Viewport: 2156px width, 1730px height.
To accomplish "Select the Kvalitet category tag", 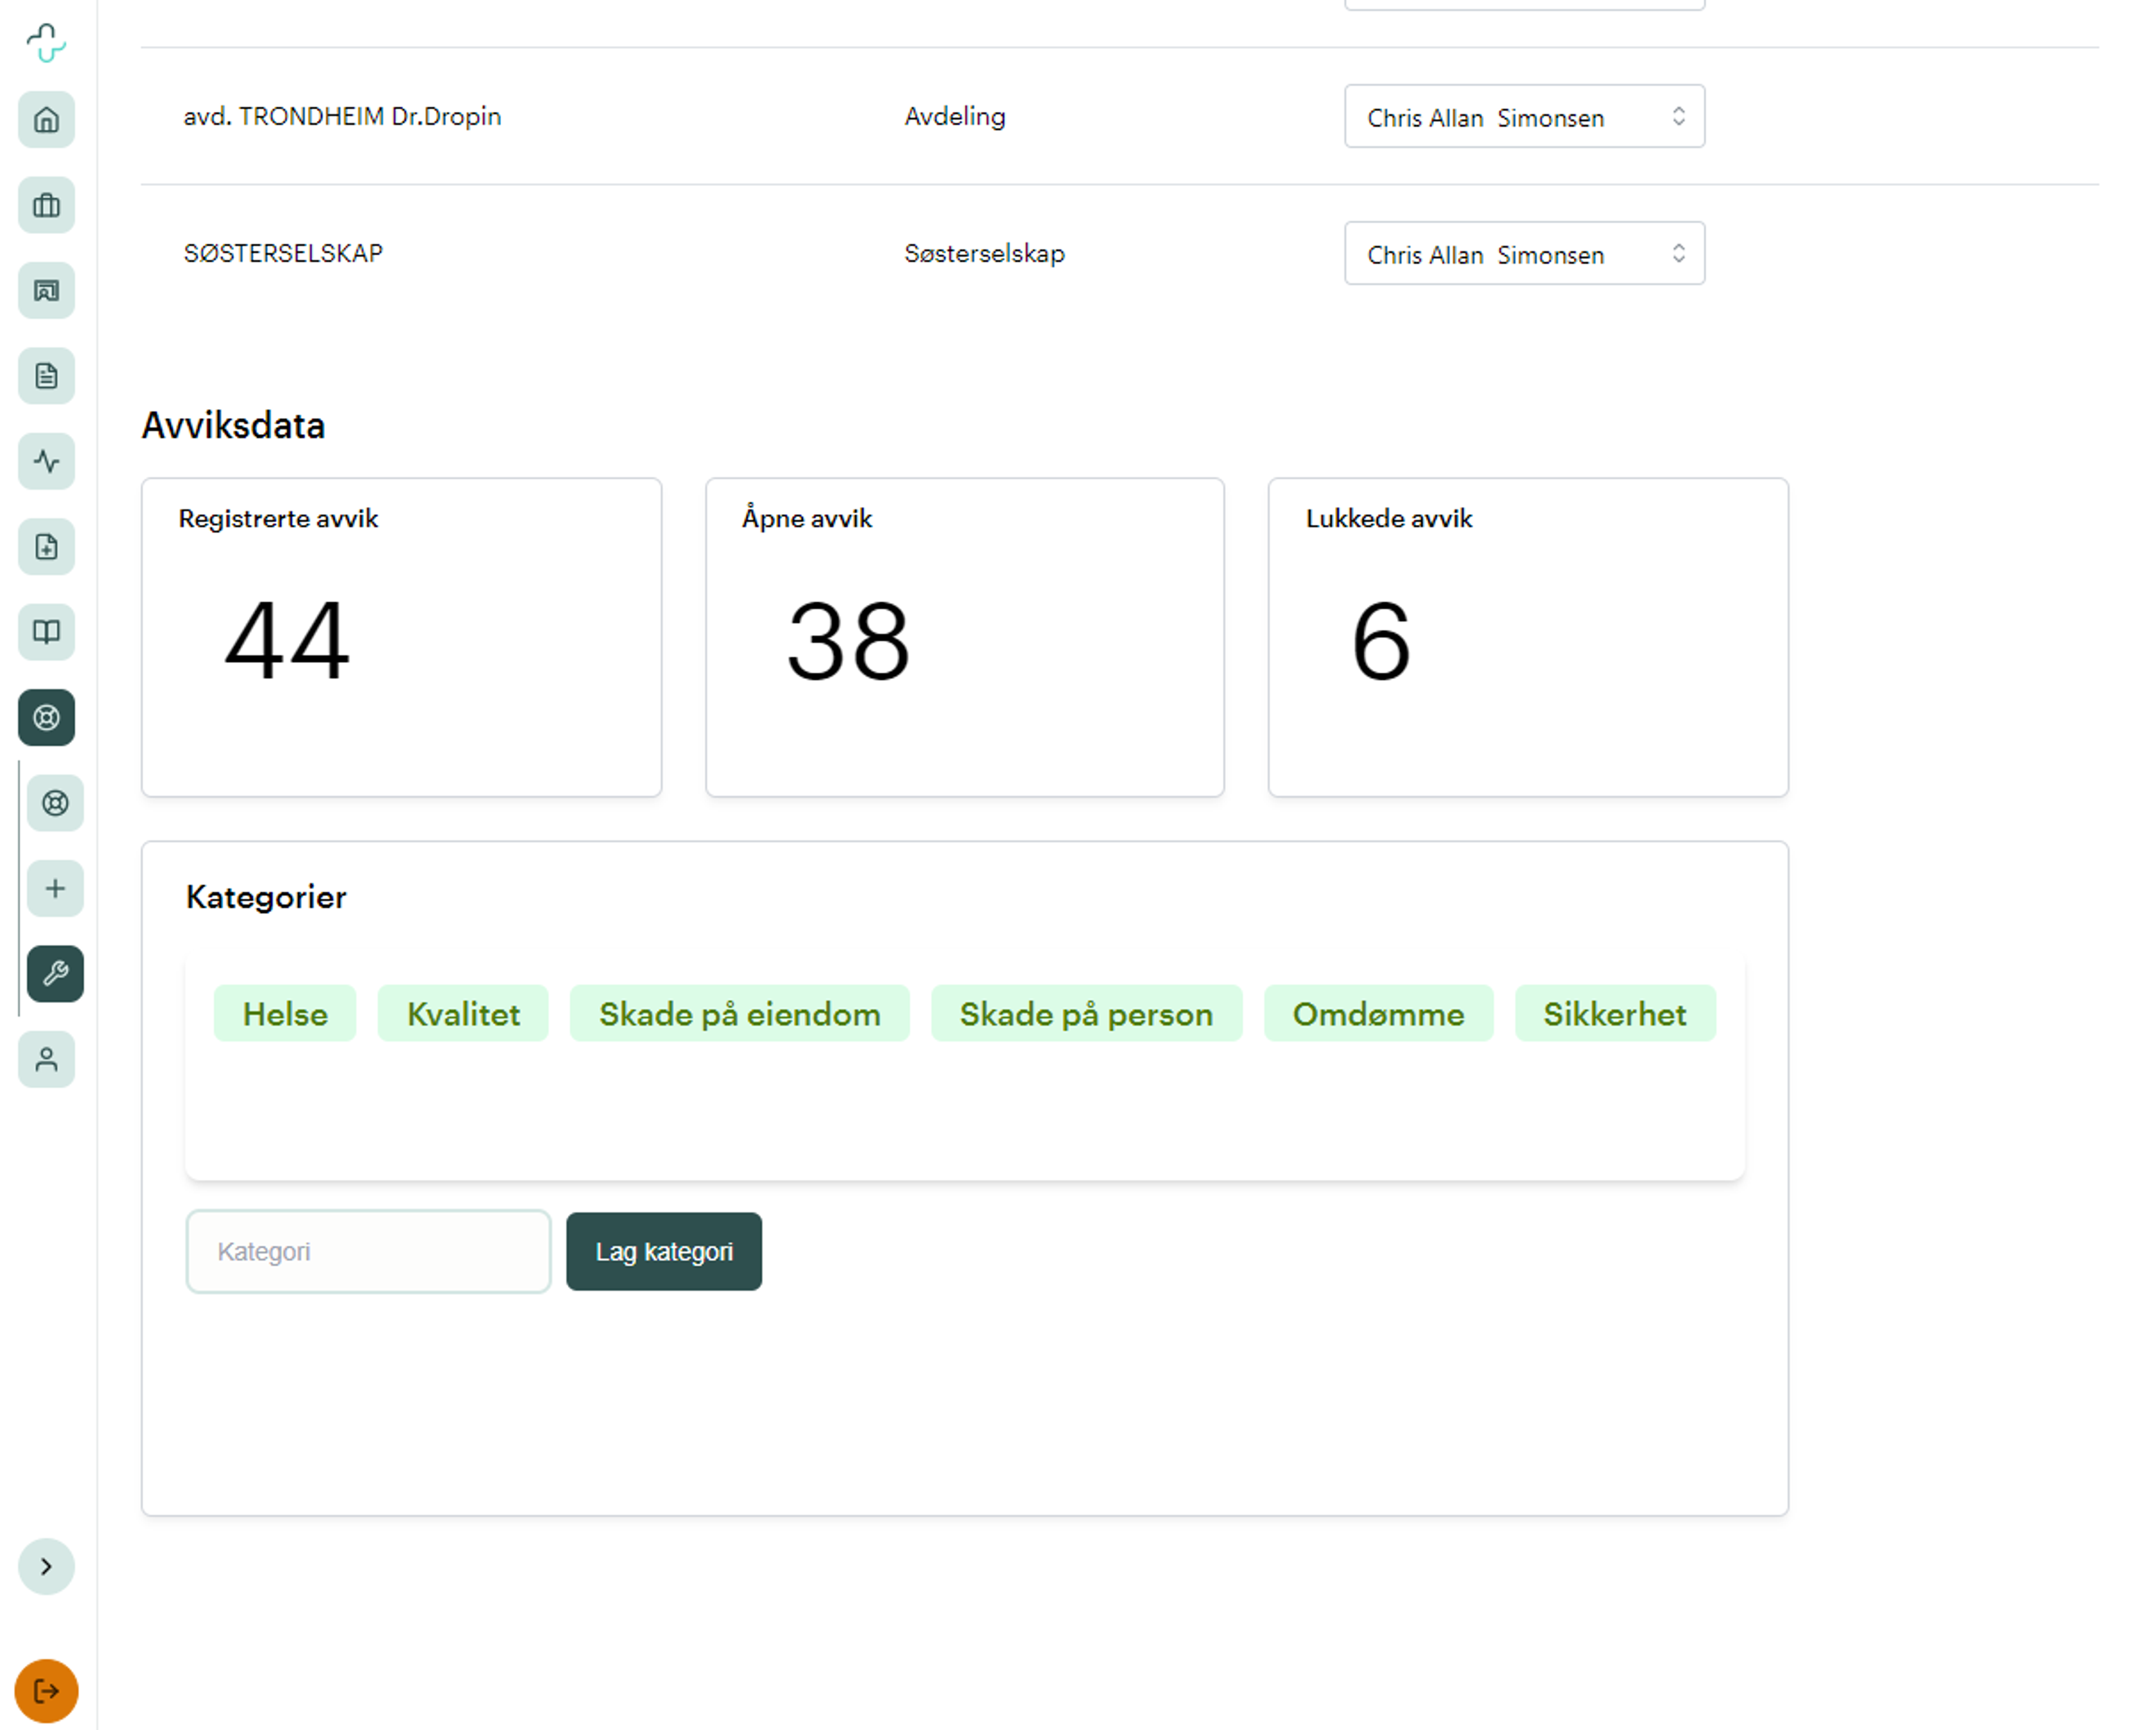I will pos(463,1013).
